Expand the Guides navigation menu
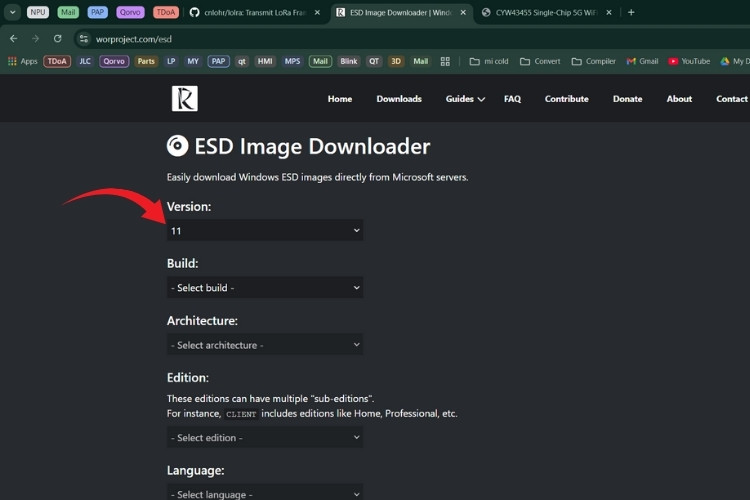 click(x=465, y=99)
